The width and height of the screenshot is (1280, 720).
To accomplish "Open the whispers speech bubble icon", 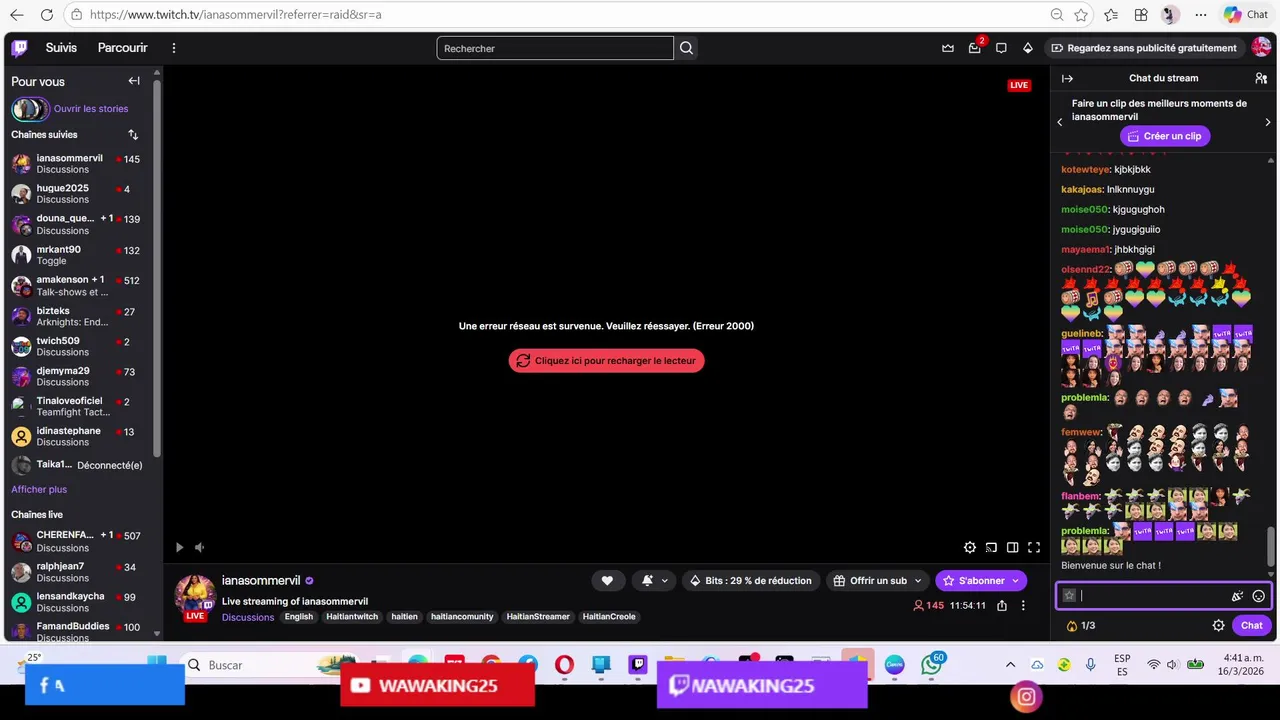I will pyautogui.click(x=1001, y=48).
